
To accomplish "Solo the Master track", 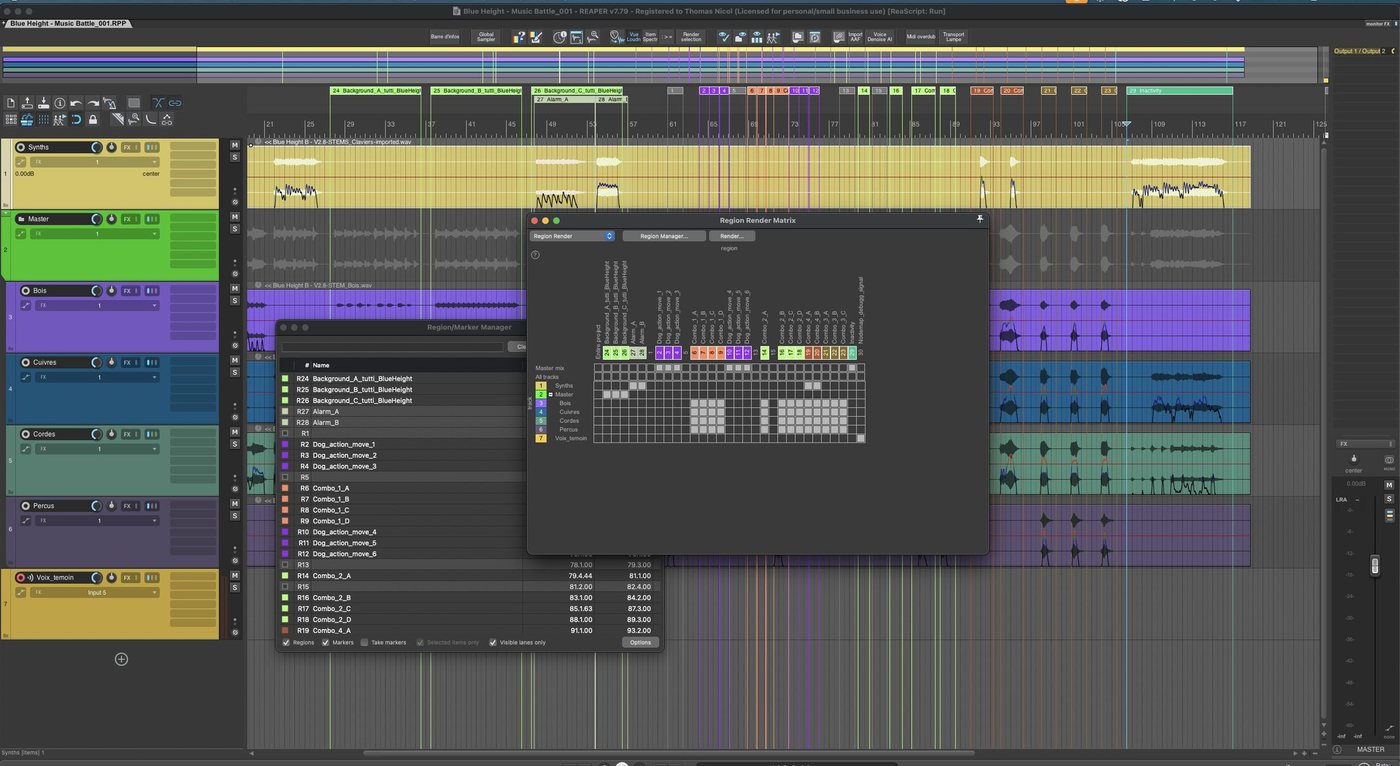I will click(235, 229).
